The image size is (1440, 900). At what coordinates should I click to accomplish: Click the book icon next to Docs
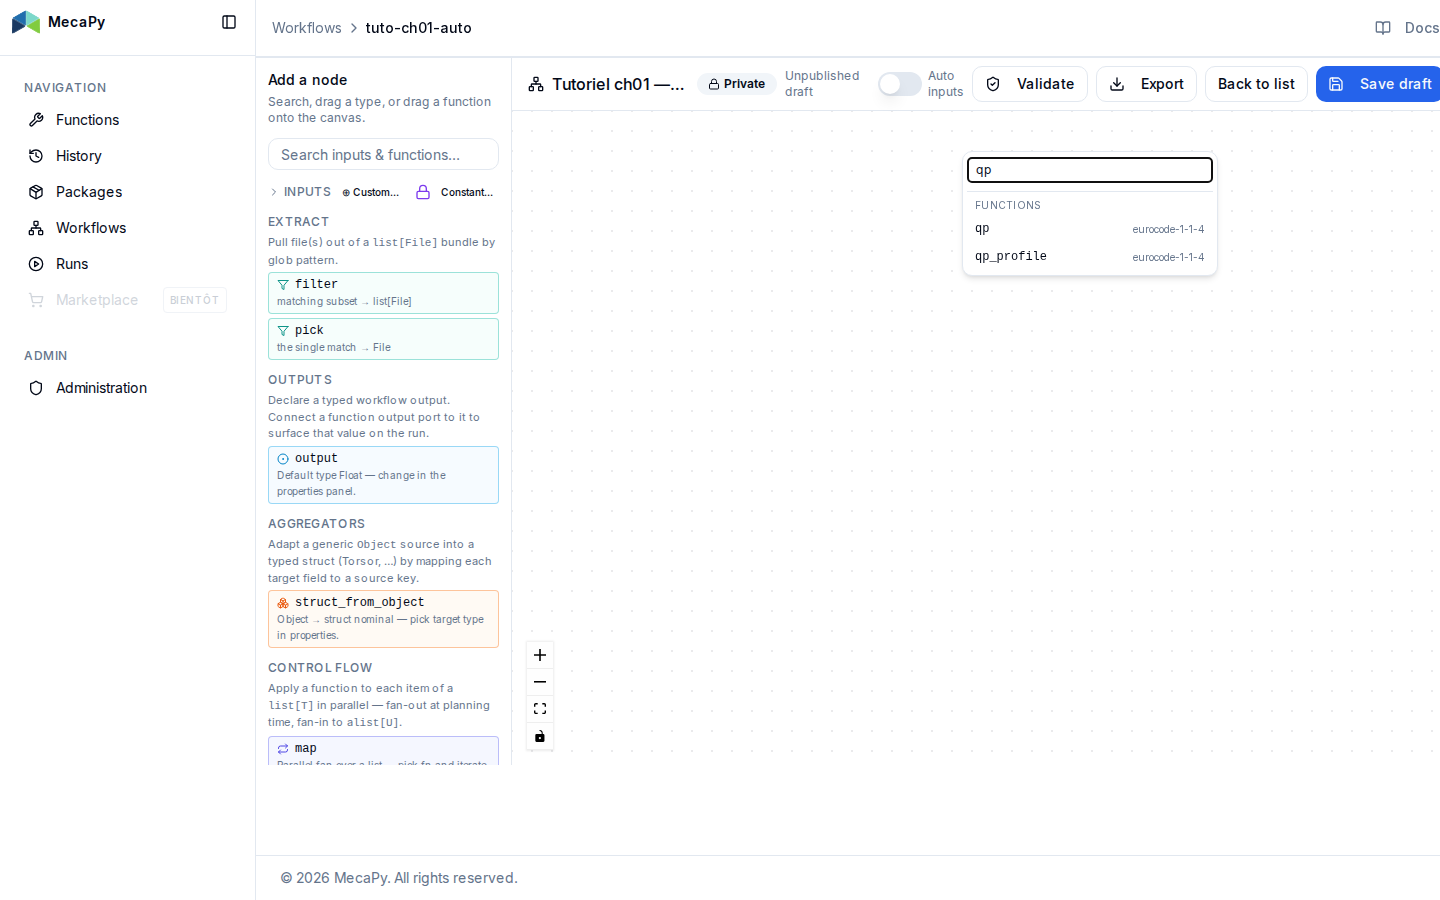pos(1383,28)
